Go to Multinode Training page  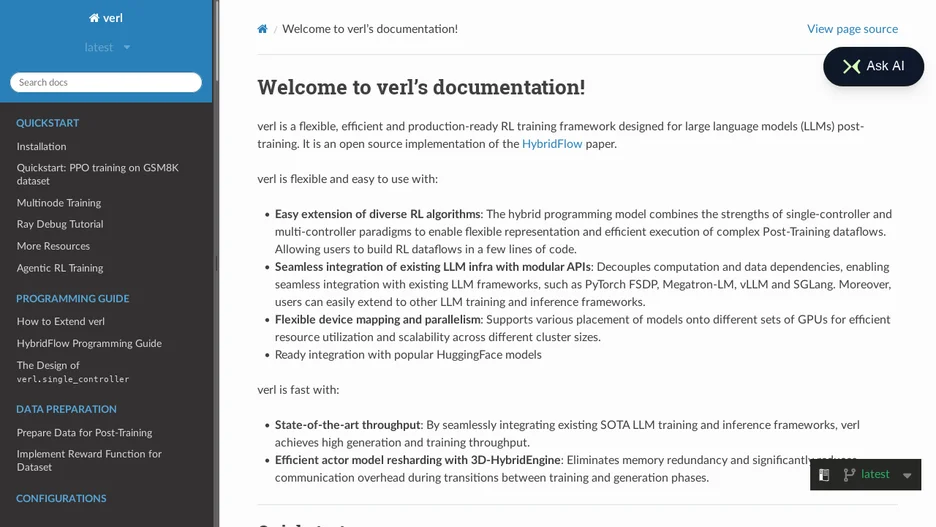click(58, 203)
